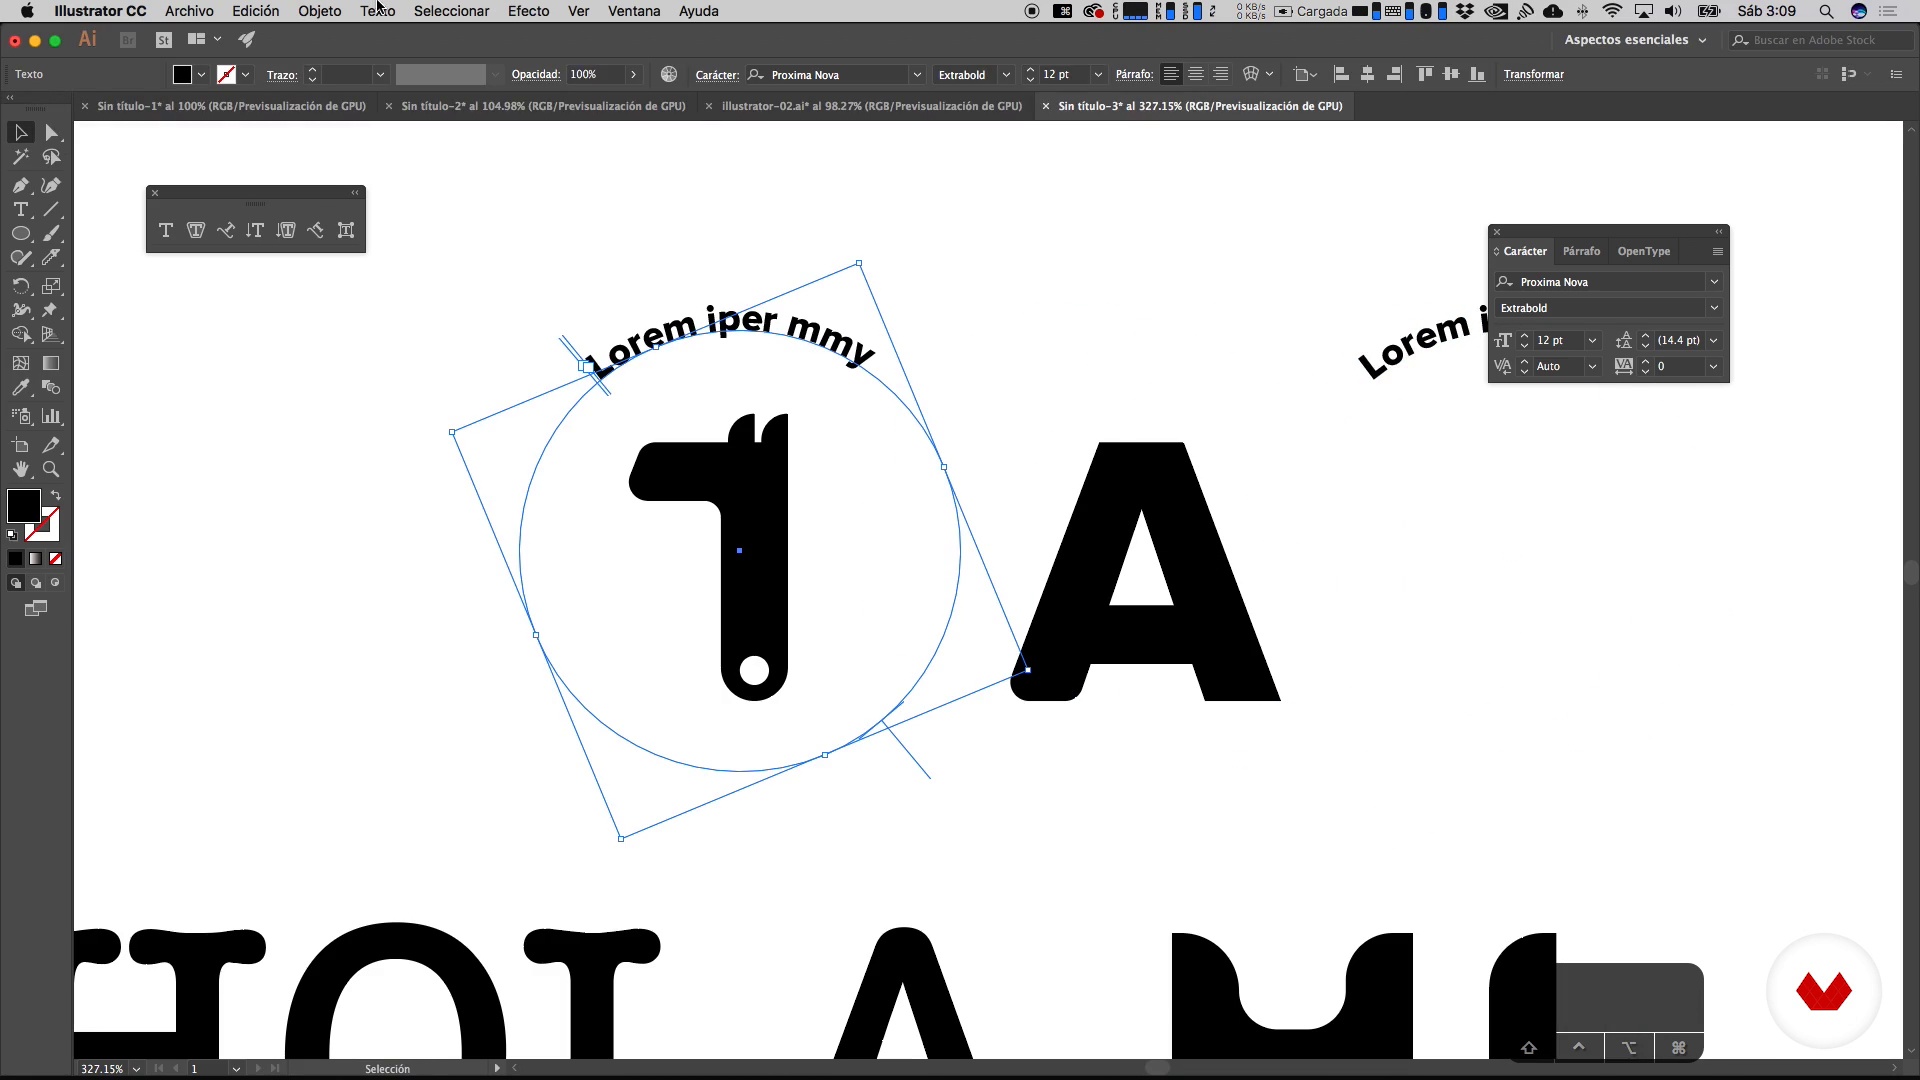Pick Touch Type tool in floating panel
1920x1080 pixels.
(x=346, y=231)
